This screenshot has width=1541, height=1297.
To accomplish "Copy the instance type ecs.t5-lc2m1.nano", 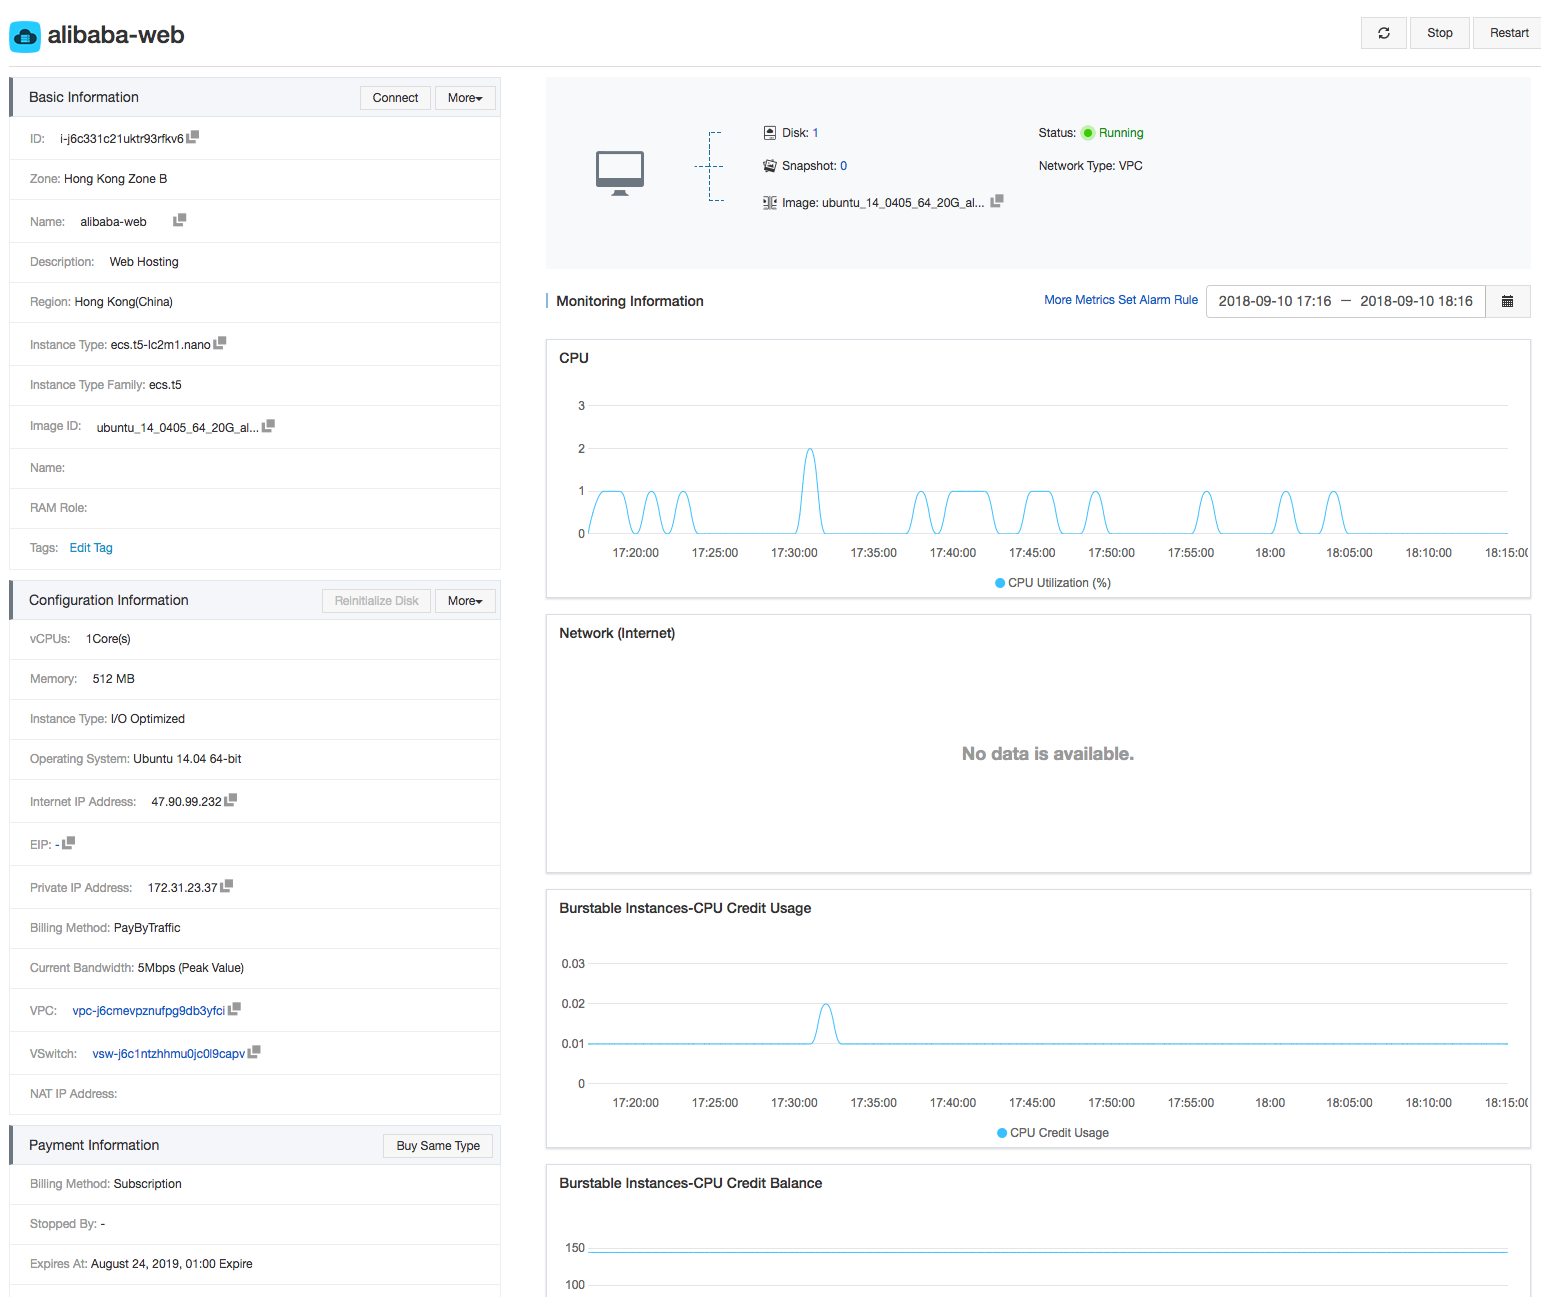I will (220, 343).
